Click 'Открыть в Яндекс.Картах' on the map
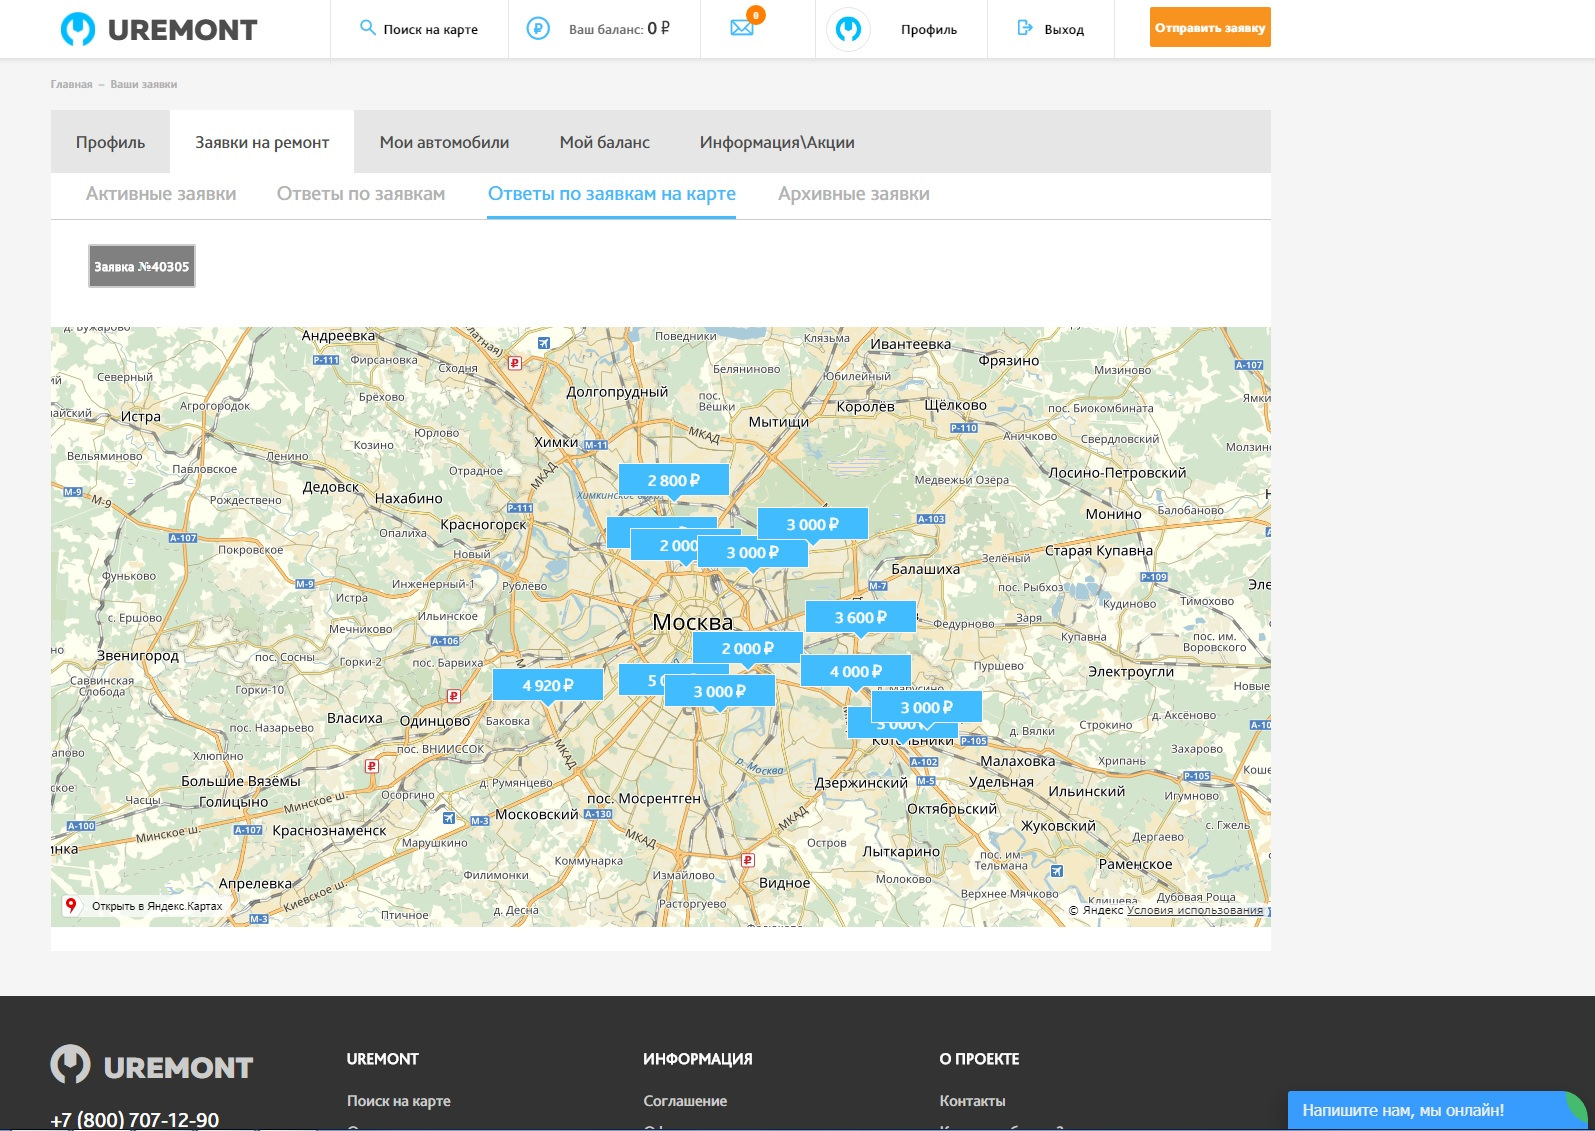1595x1131 pixels. [157, 906]
